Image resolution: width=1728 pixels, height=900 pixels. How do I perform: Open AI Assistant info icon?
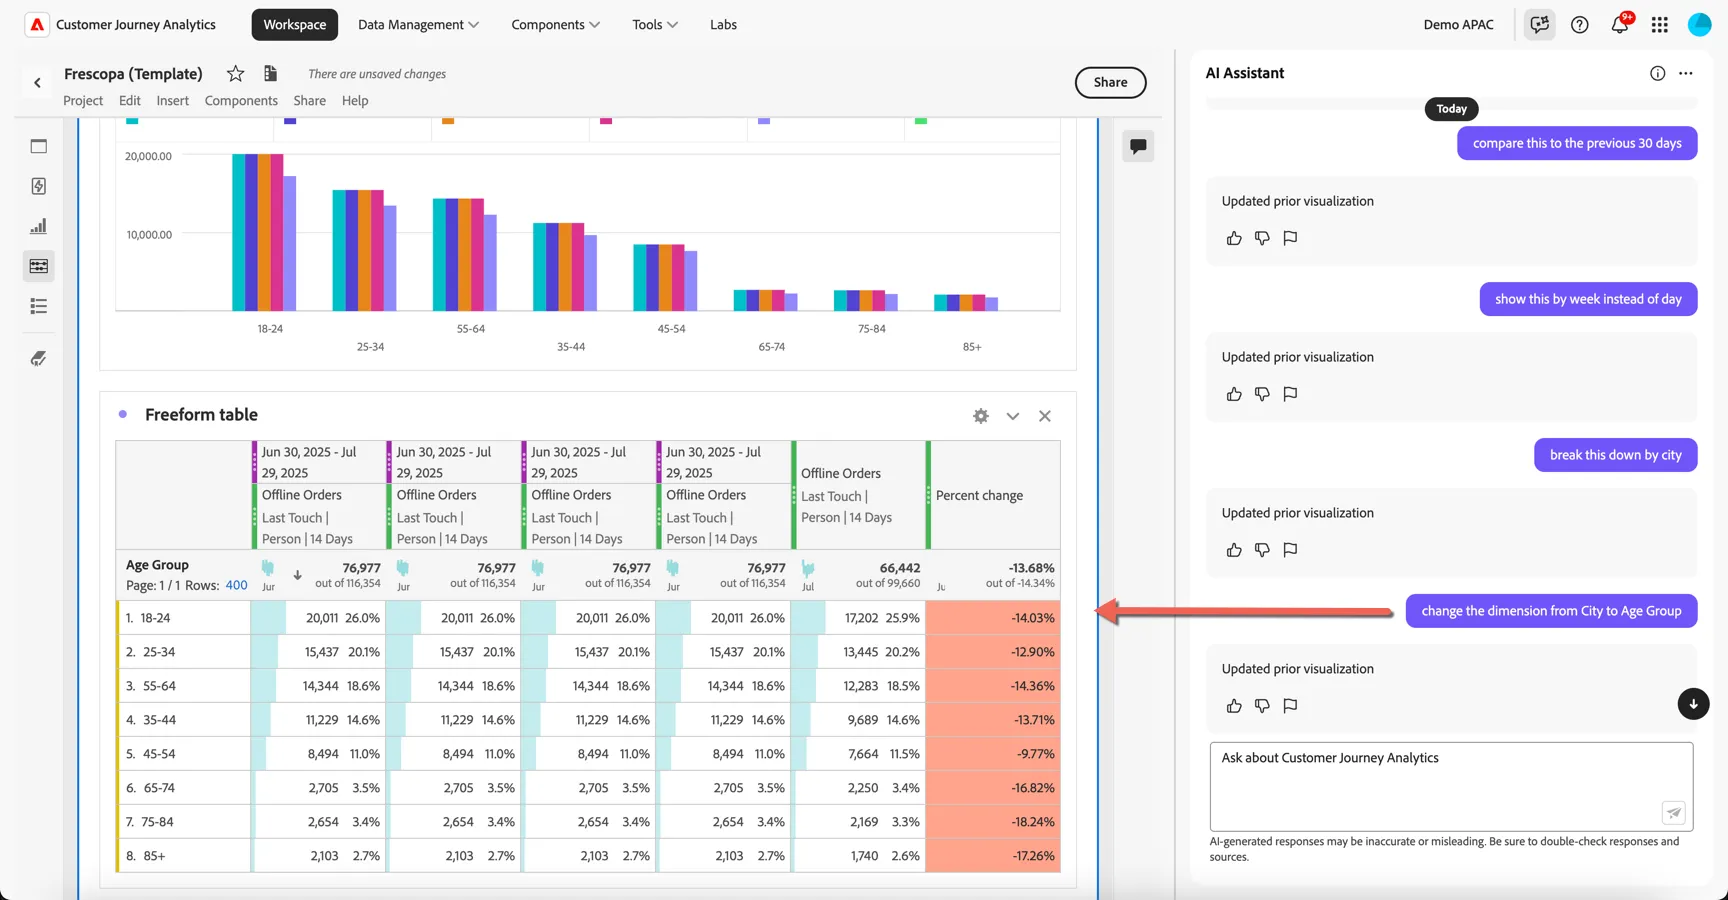(x=1658, y=73)
